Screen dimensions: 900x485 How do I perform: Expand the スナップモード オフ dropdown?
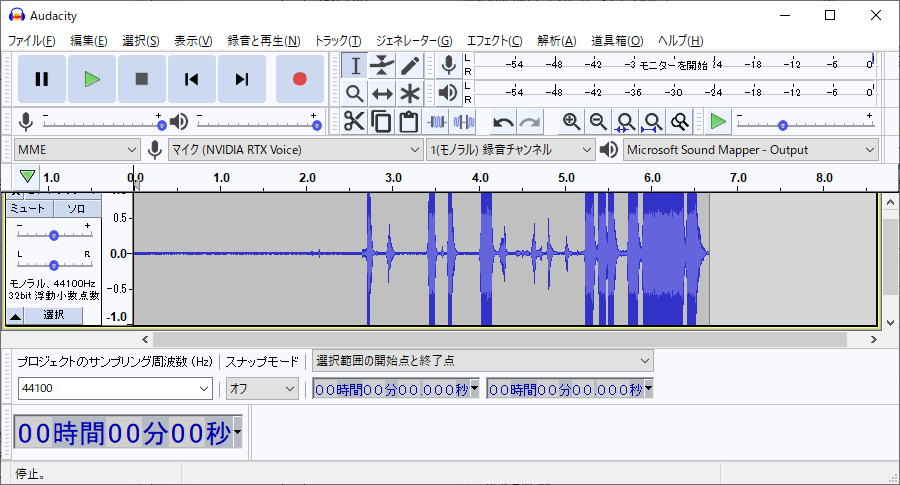[x=262, y=388]
